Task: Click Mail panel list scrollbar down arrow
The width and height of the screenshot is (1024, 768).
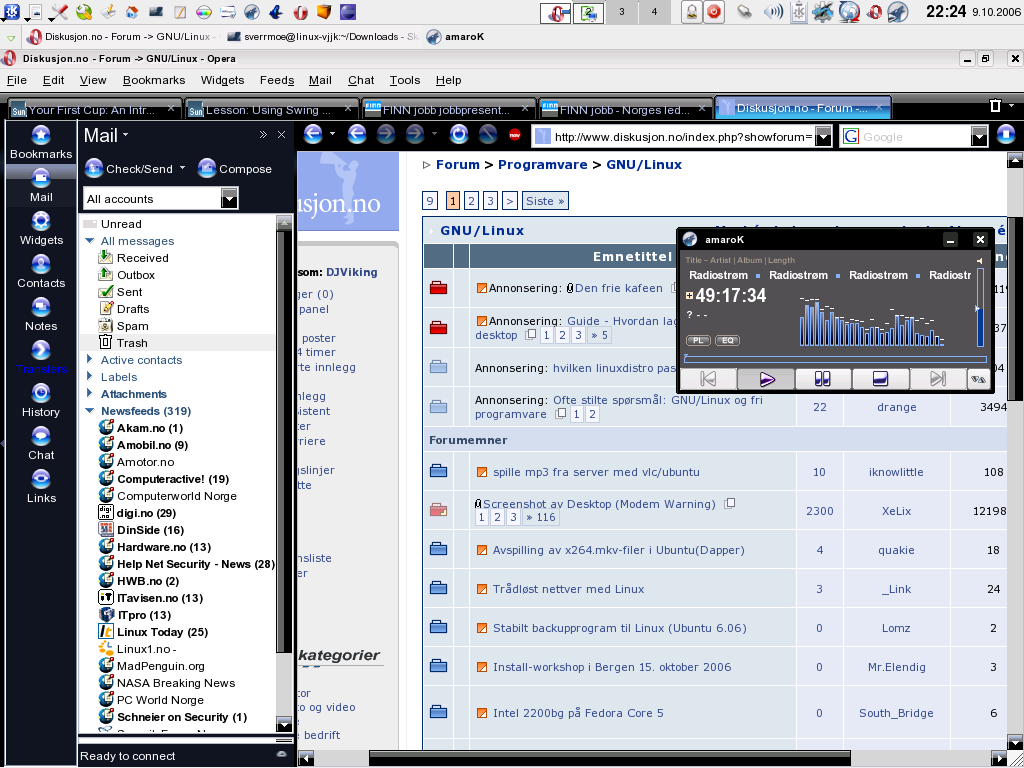Action: (x=284, y=724)
